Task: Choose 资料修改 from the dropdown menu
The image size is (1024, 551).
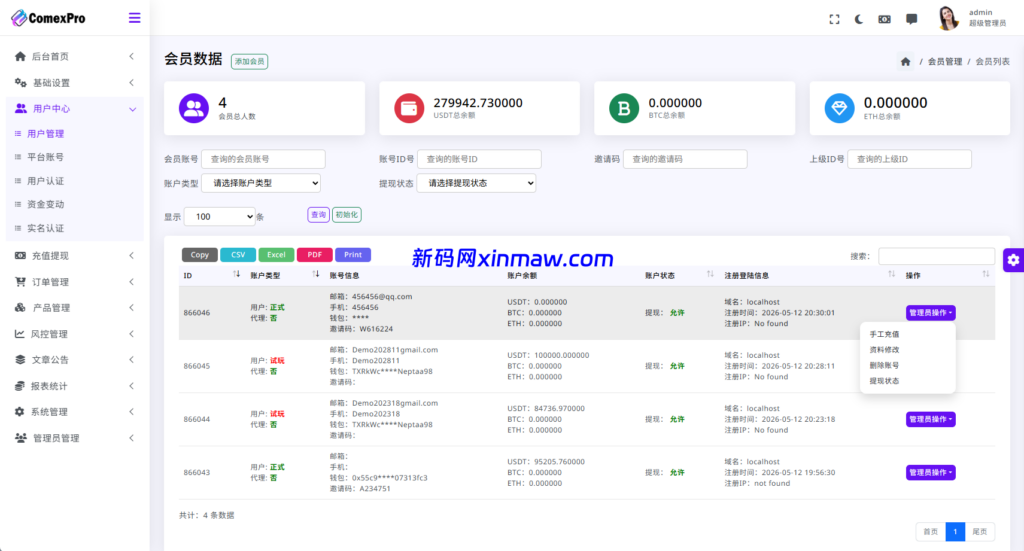Action: click(884, 350)
